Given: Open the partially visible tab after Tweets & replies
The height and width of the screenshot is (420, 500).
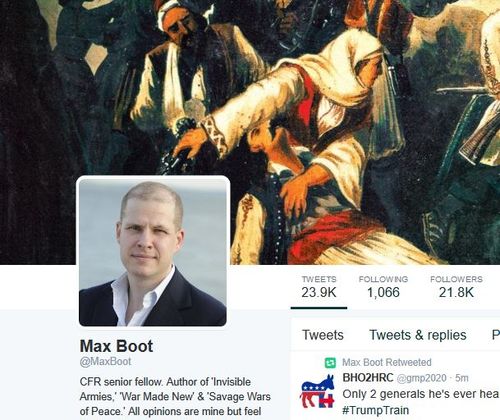Looking at the screenshot, I should (x=496, y=335).
